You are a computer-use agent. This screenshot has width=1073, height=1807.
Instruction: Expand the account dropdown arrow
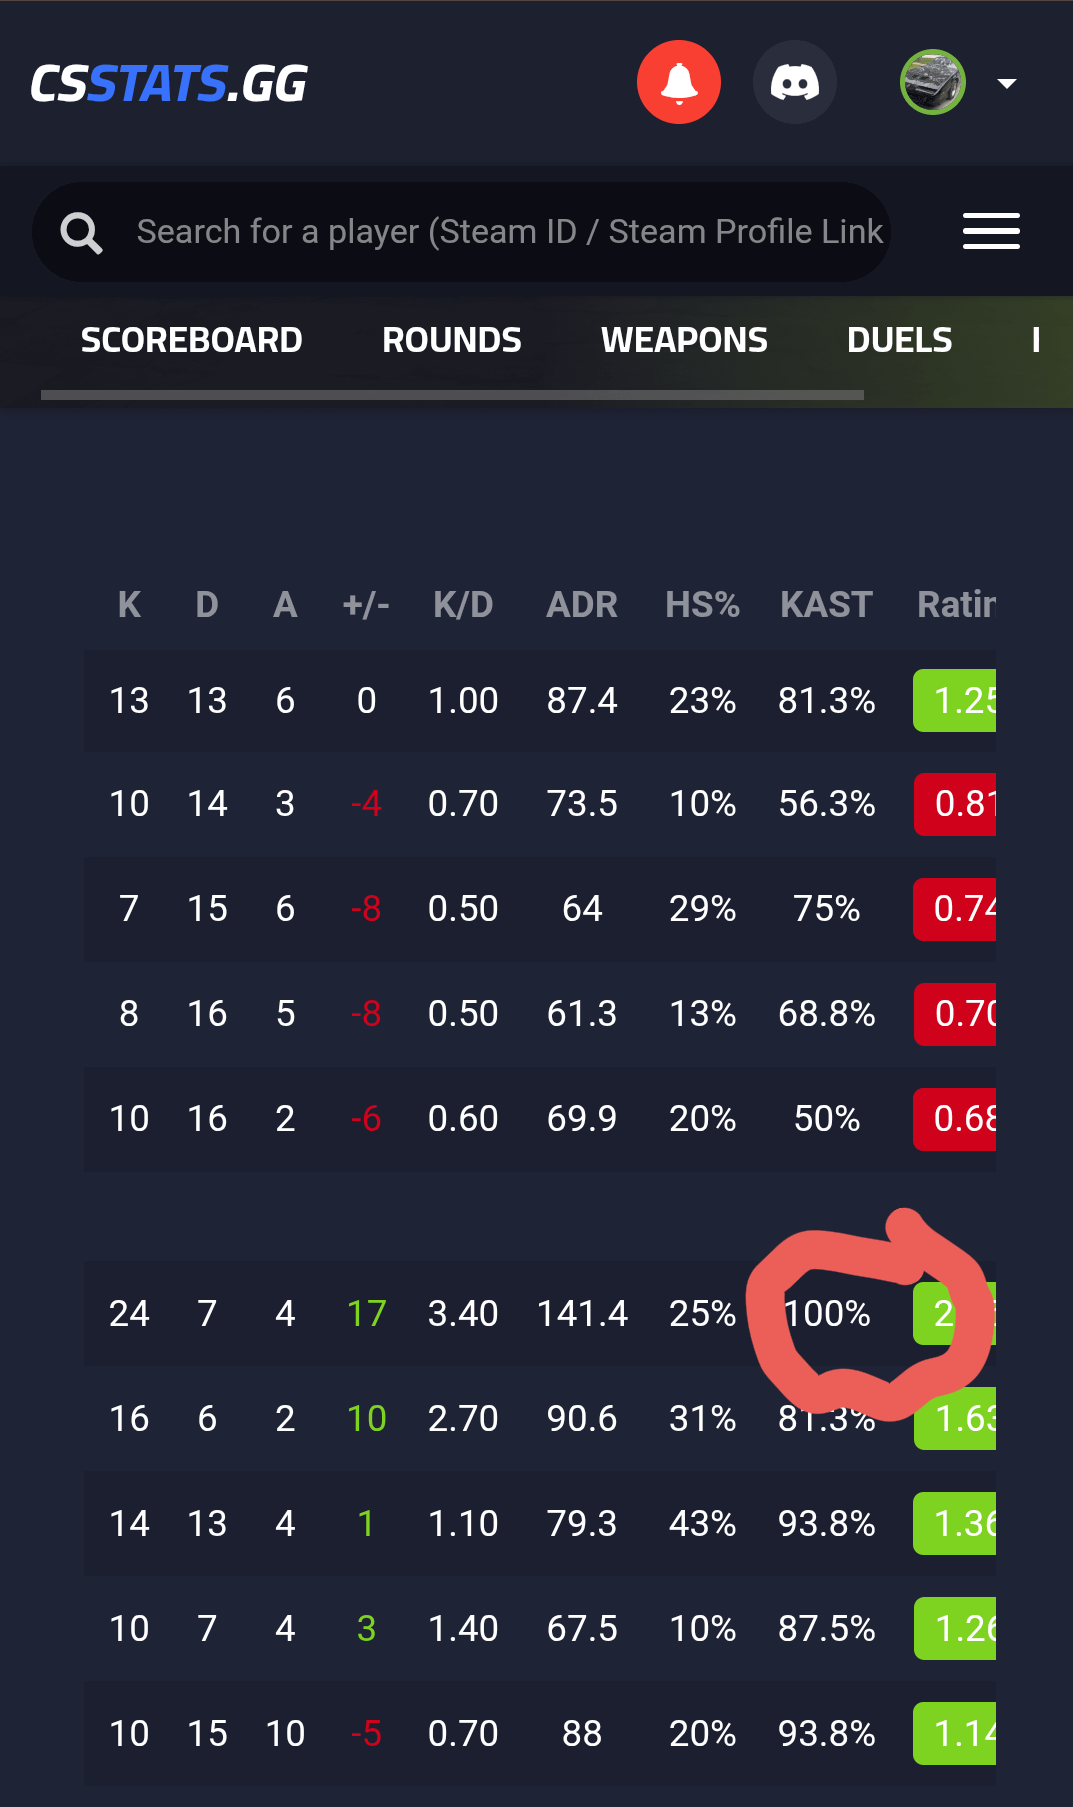[x=1007, y=83]
